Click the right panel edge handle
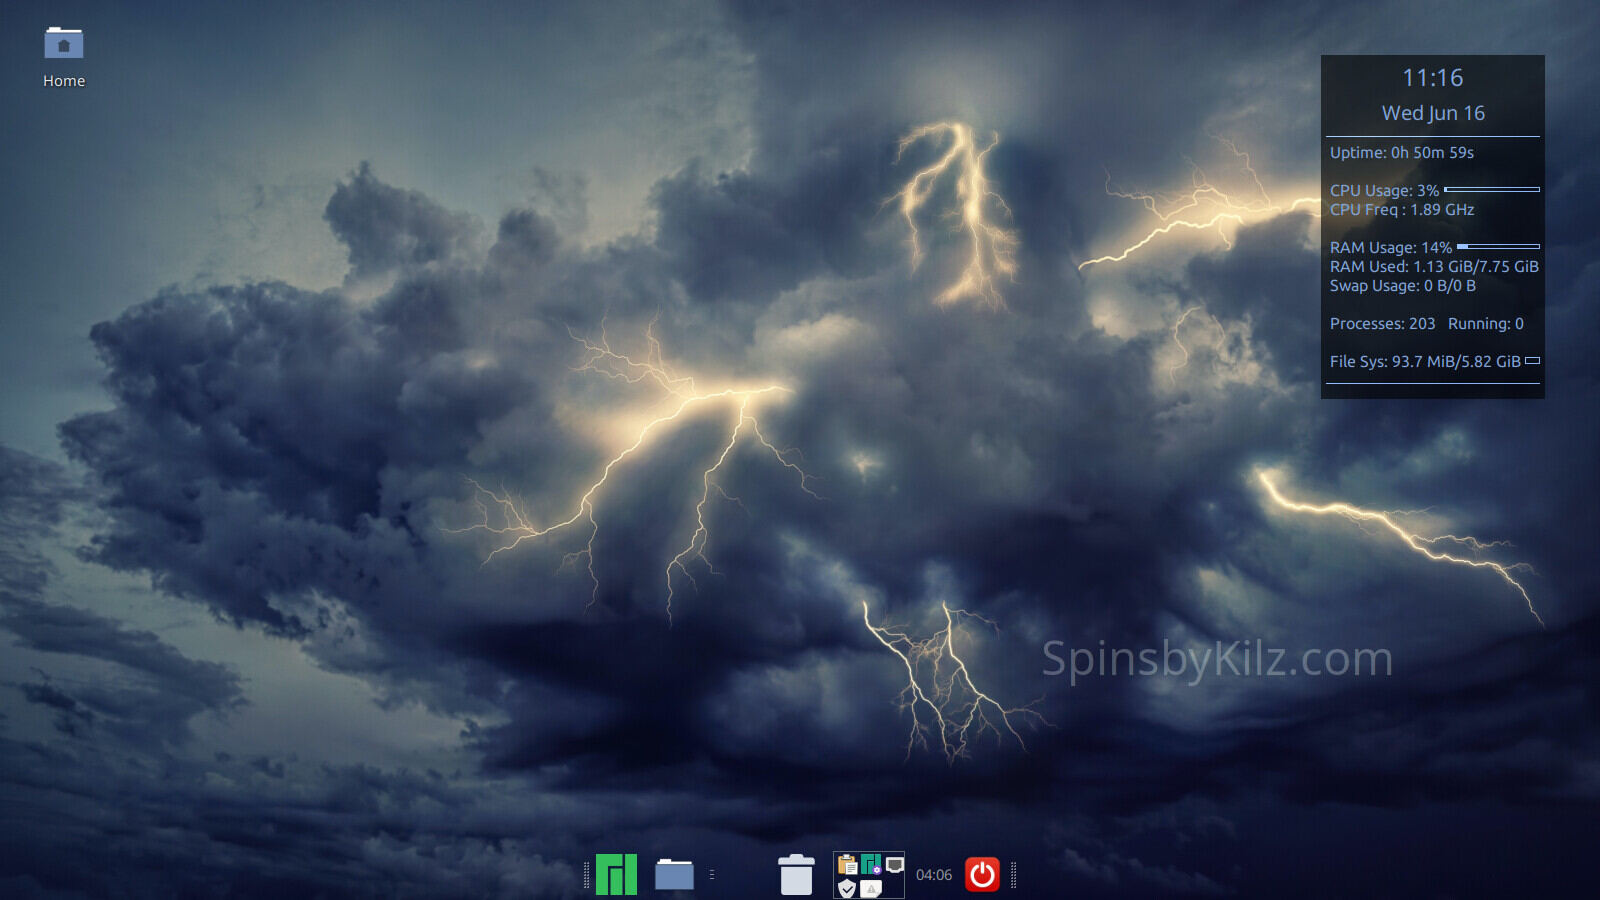This screenshot has height=900, width=1600. 1014,875
